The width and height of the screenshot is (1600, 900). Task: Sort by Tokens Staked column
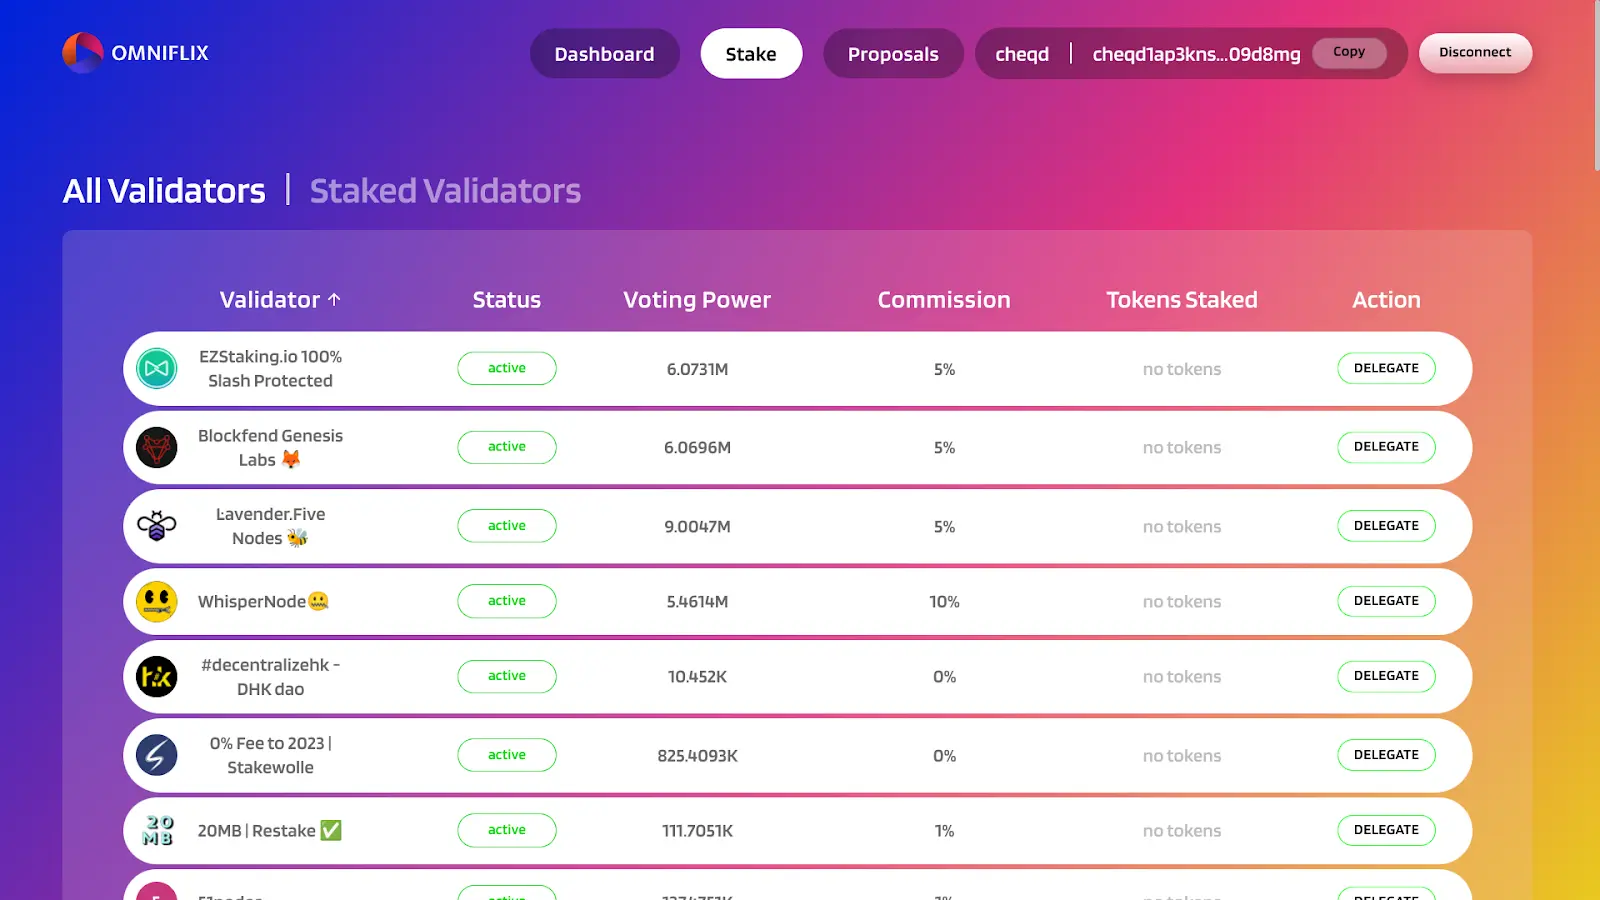[1182, 300]
